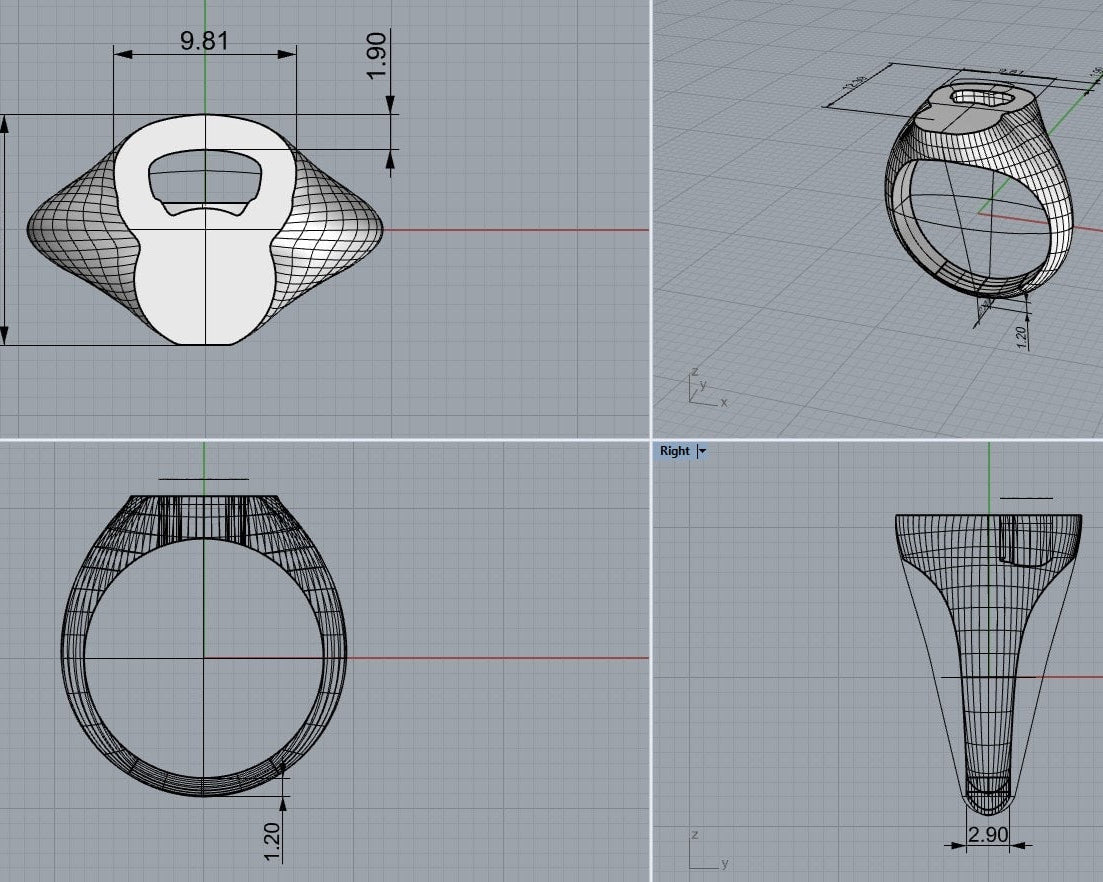Click the vertical divider between the top viewports
Viewport: 1103px width, 882px height.
[651, 218]
